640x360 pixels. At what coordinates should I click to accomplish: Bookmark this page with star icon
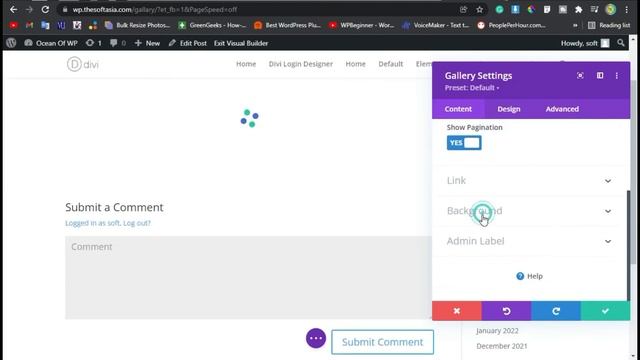click(x=479, y=9)
